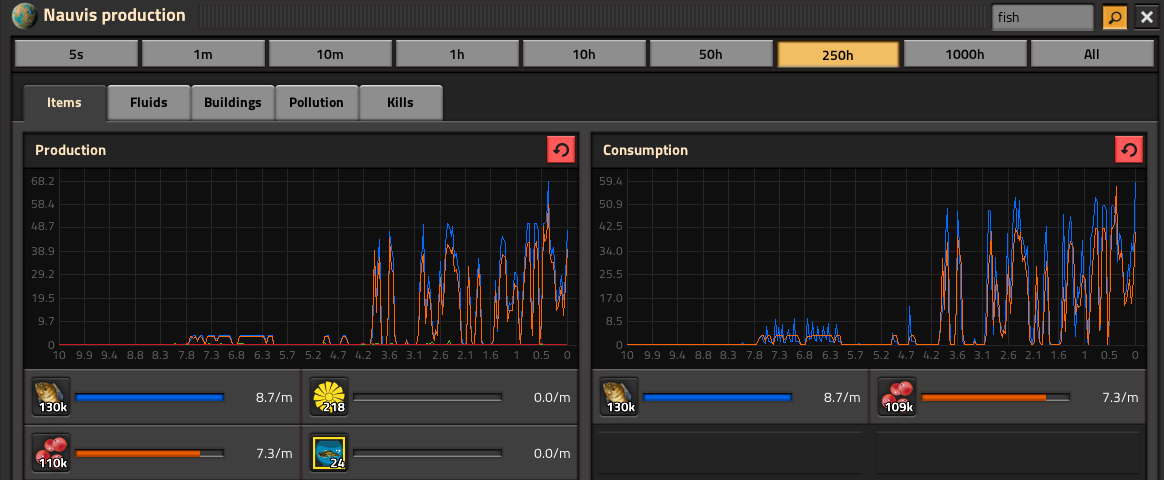Click the Nauvis planet icon
Image resolution: width=1164 pixels, height=480 pixels.
tap(24, 15)
